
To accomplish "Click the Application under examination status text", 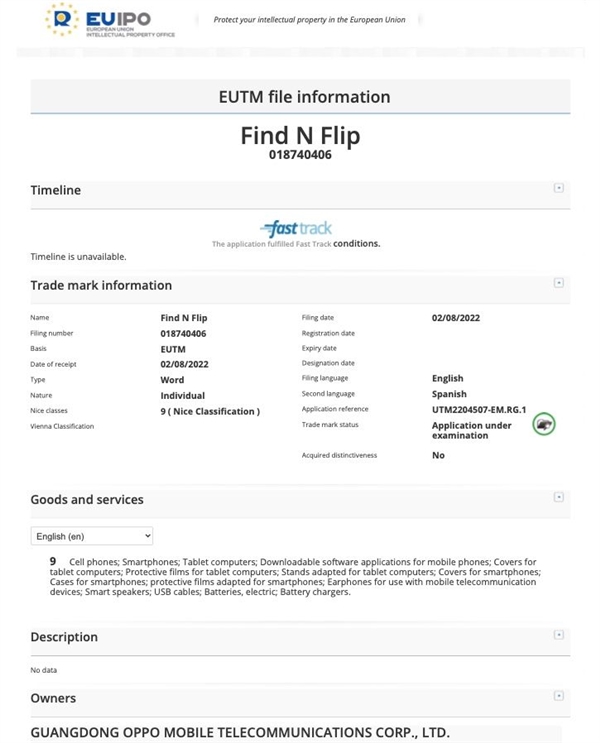I will 472,430.
